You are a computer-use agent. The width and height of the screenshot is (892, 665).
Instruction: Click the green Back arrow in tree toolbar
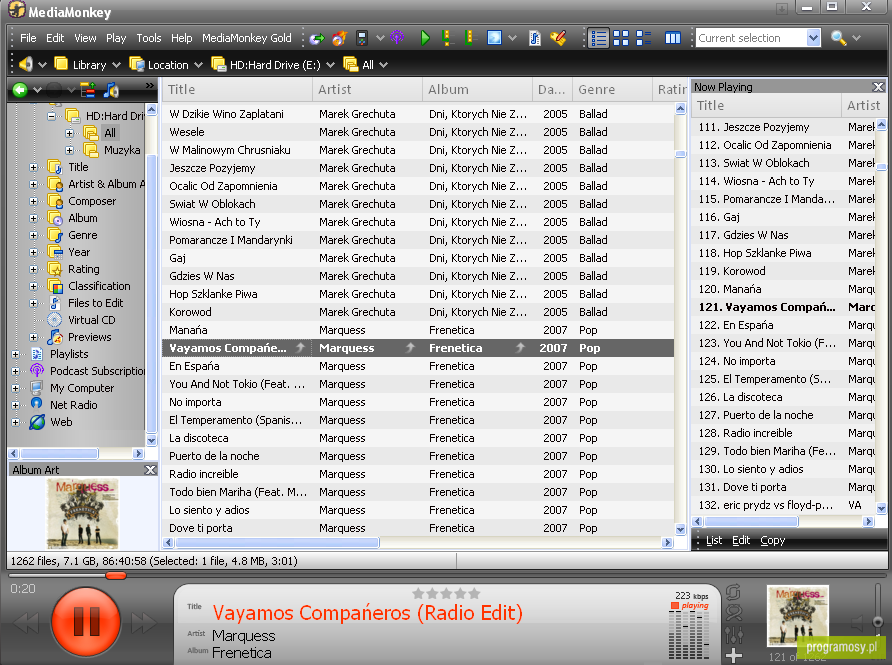(x=20, y=90)
